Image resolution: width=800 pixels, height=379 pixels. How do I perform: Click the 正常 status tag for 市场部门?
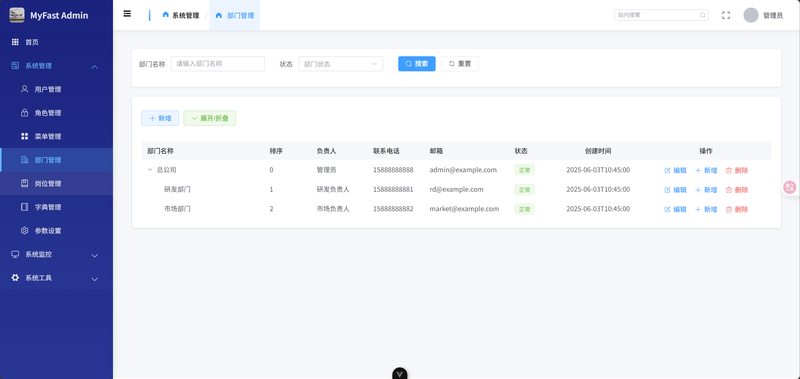524,209
